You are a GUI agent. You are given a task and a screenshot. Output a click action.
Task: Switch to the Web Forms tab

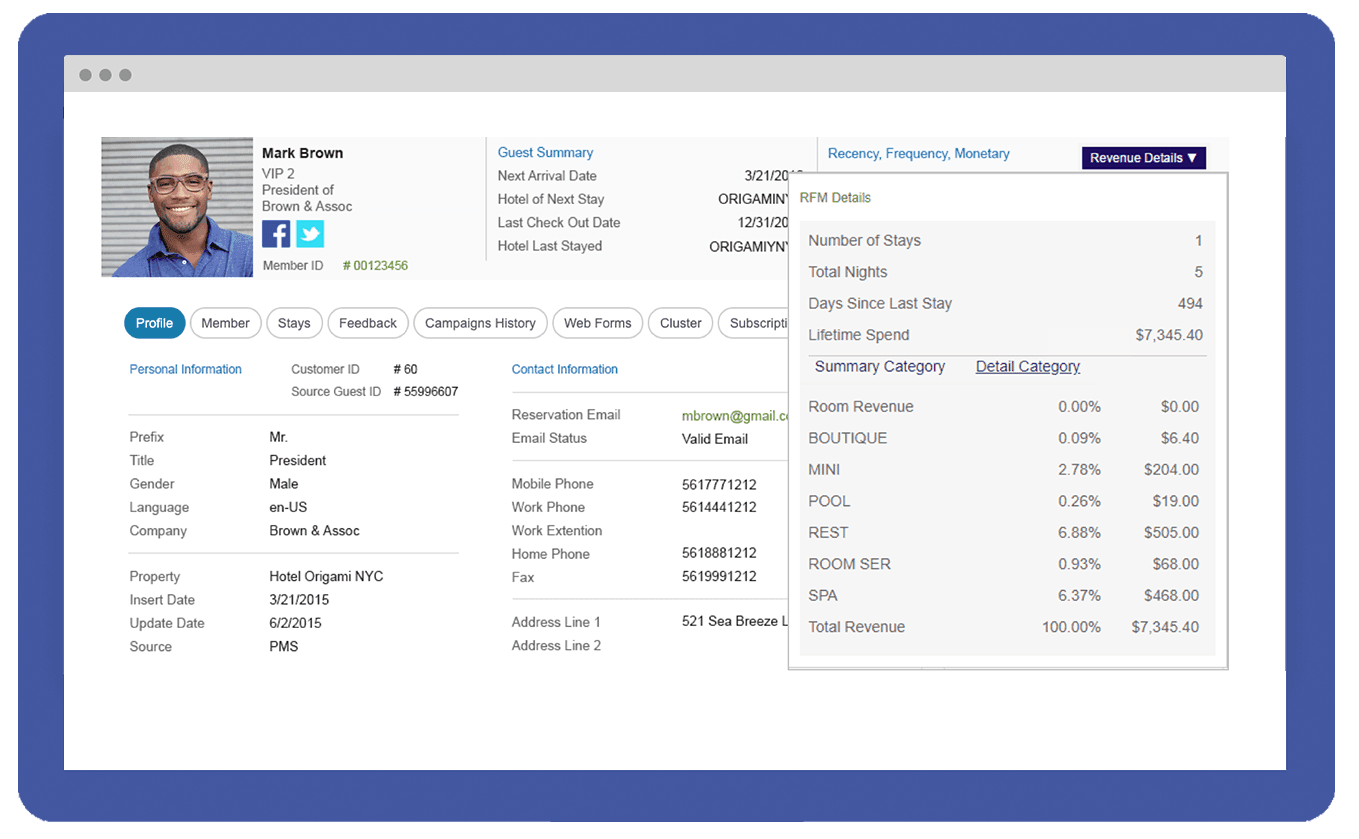coord(597,323)
